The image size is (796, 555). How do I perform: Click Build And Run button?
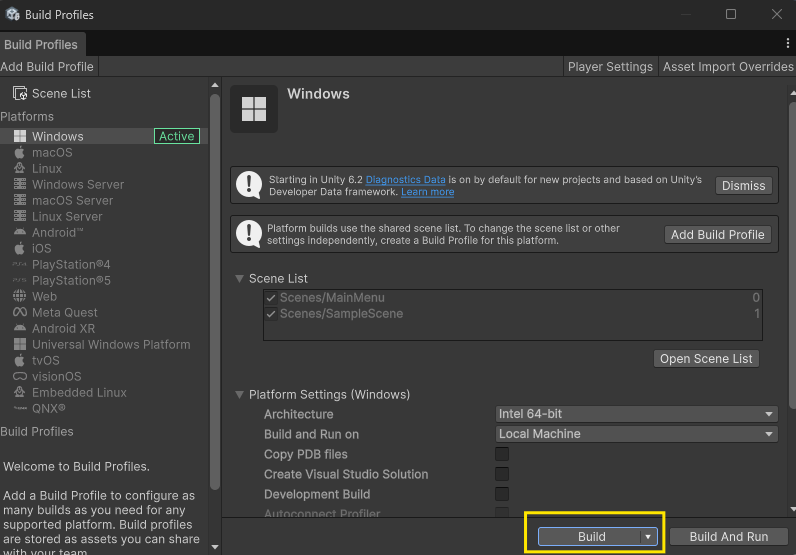pos(728,537)
